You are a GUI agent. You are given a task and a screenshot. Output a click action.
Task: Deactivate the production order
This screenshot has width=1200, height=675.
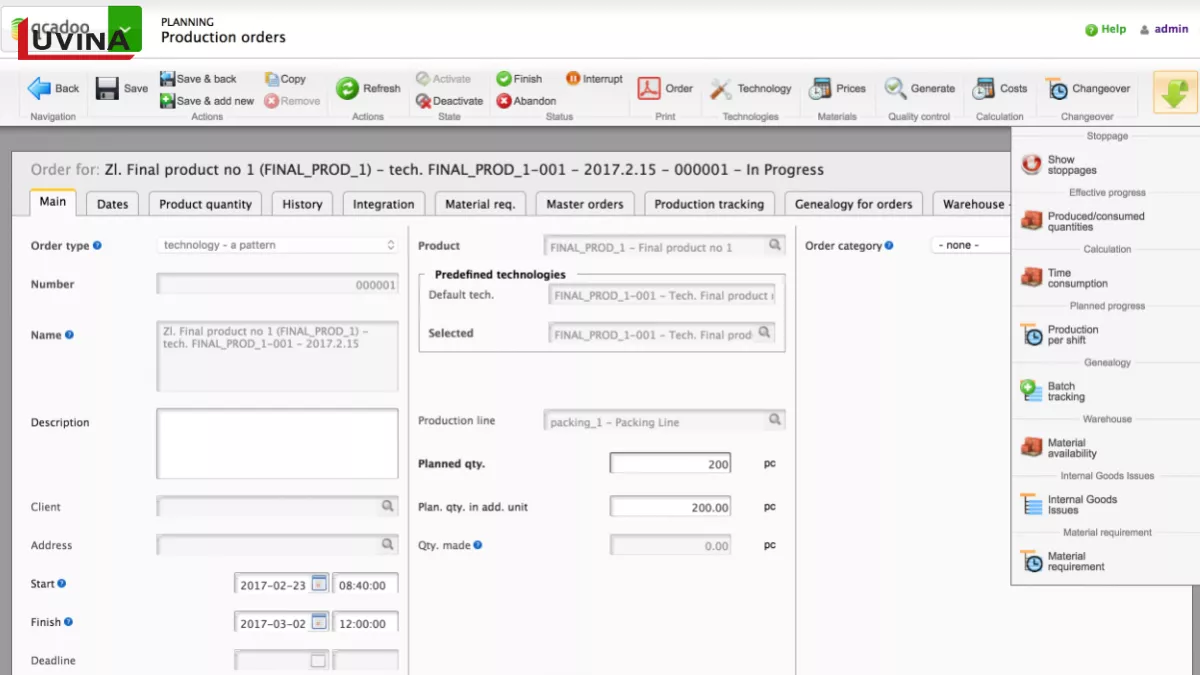click(x=448, y=100)
